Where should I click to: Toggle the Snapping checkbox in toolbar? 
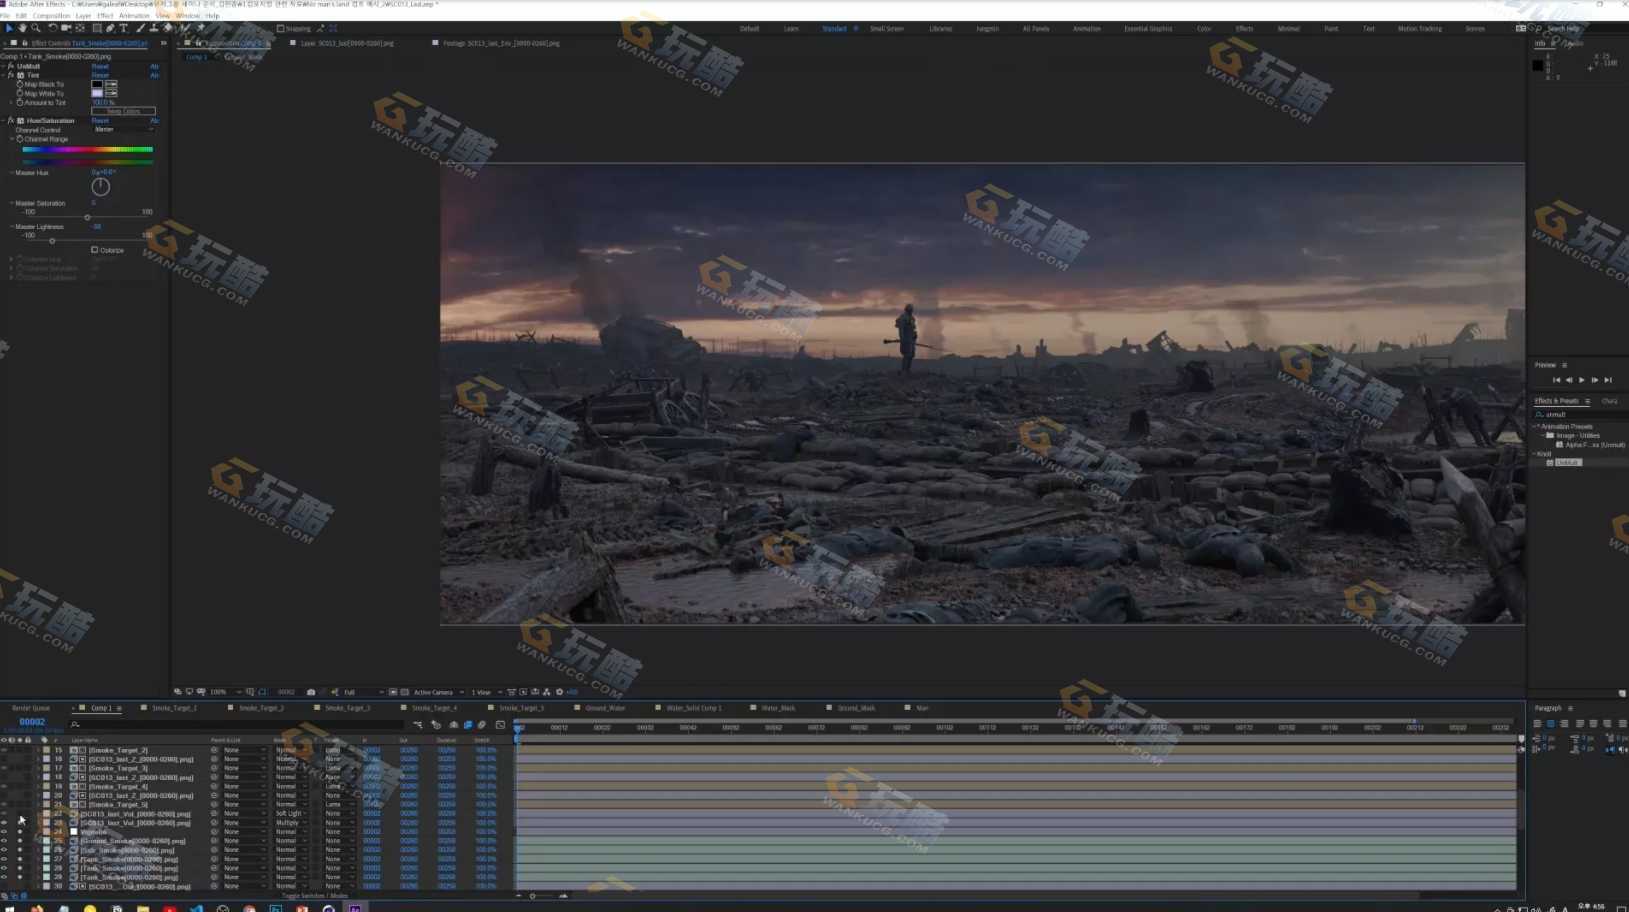tap(280, 29)
